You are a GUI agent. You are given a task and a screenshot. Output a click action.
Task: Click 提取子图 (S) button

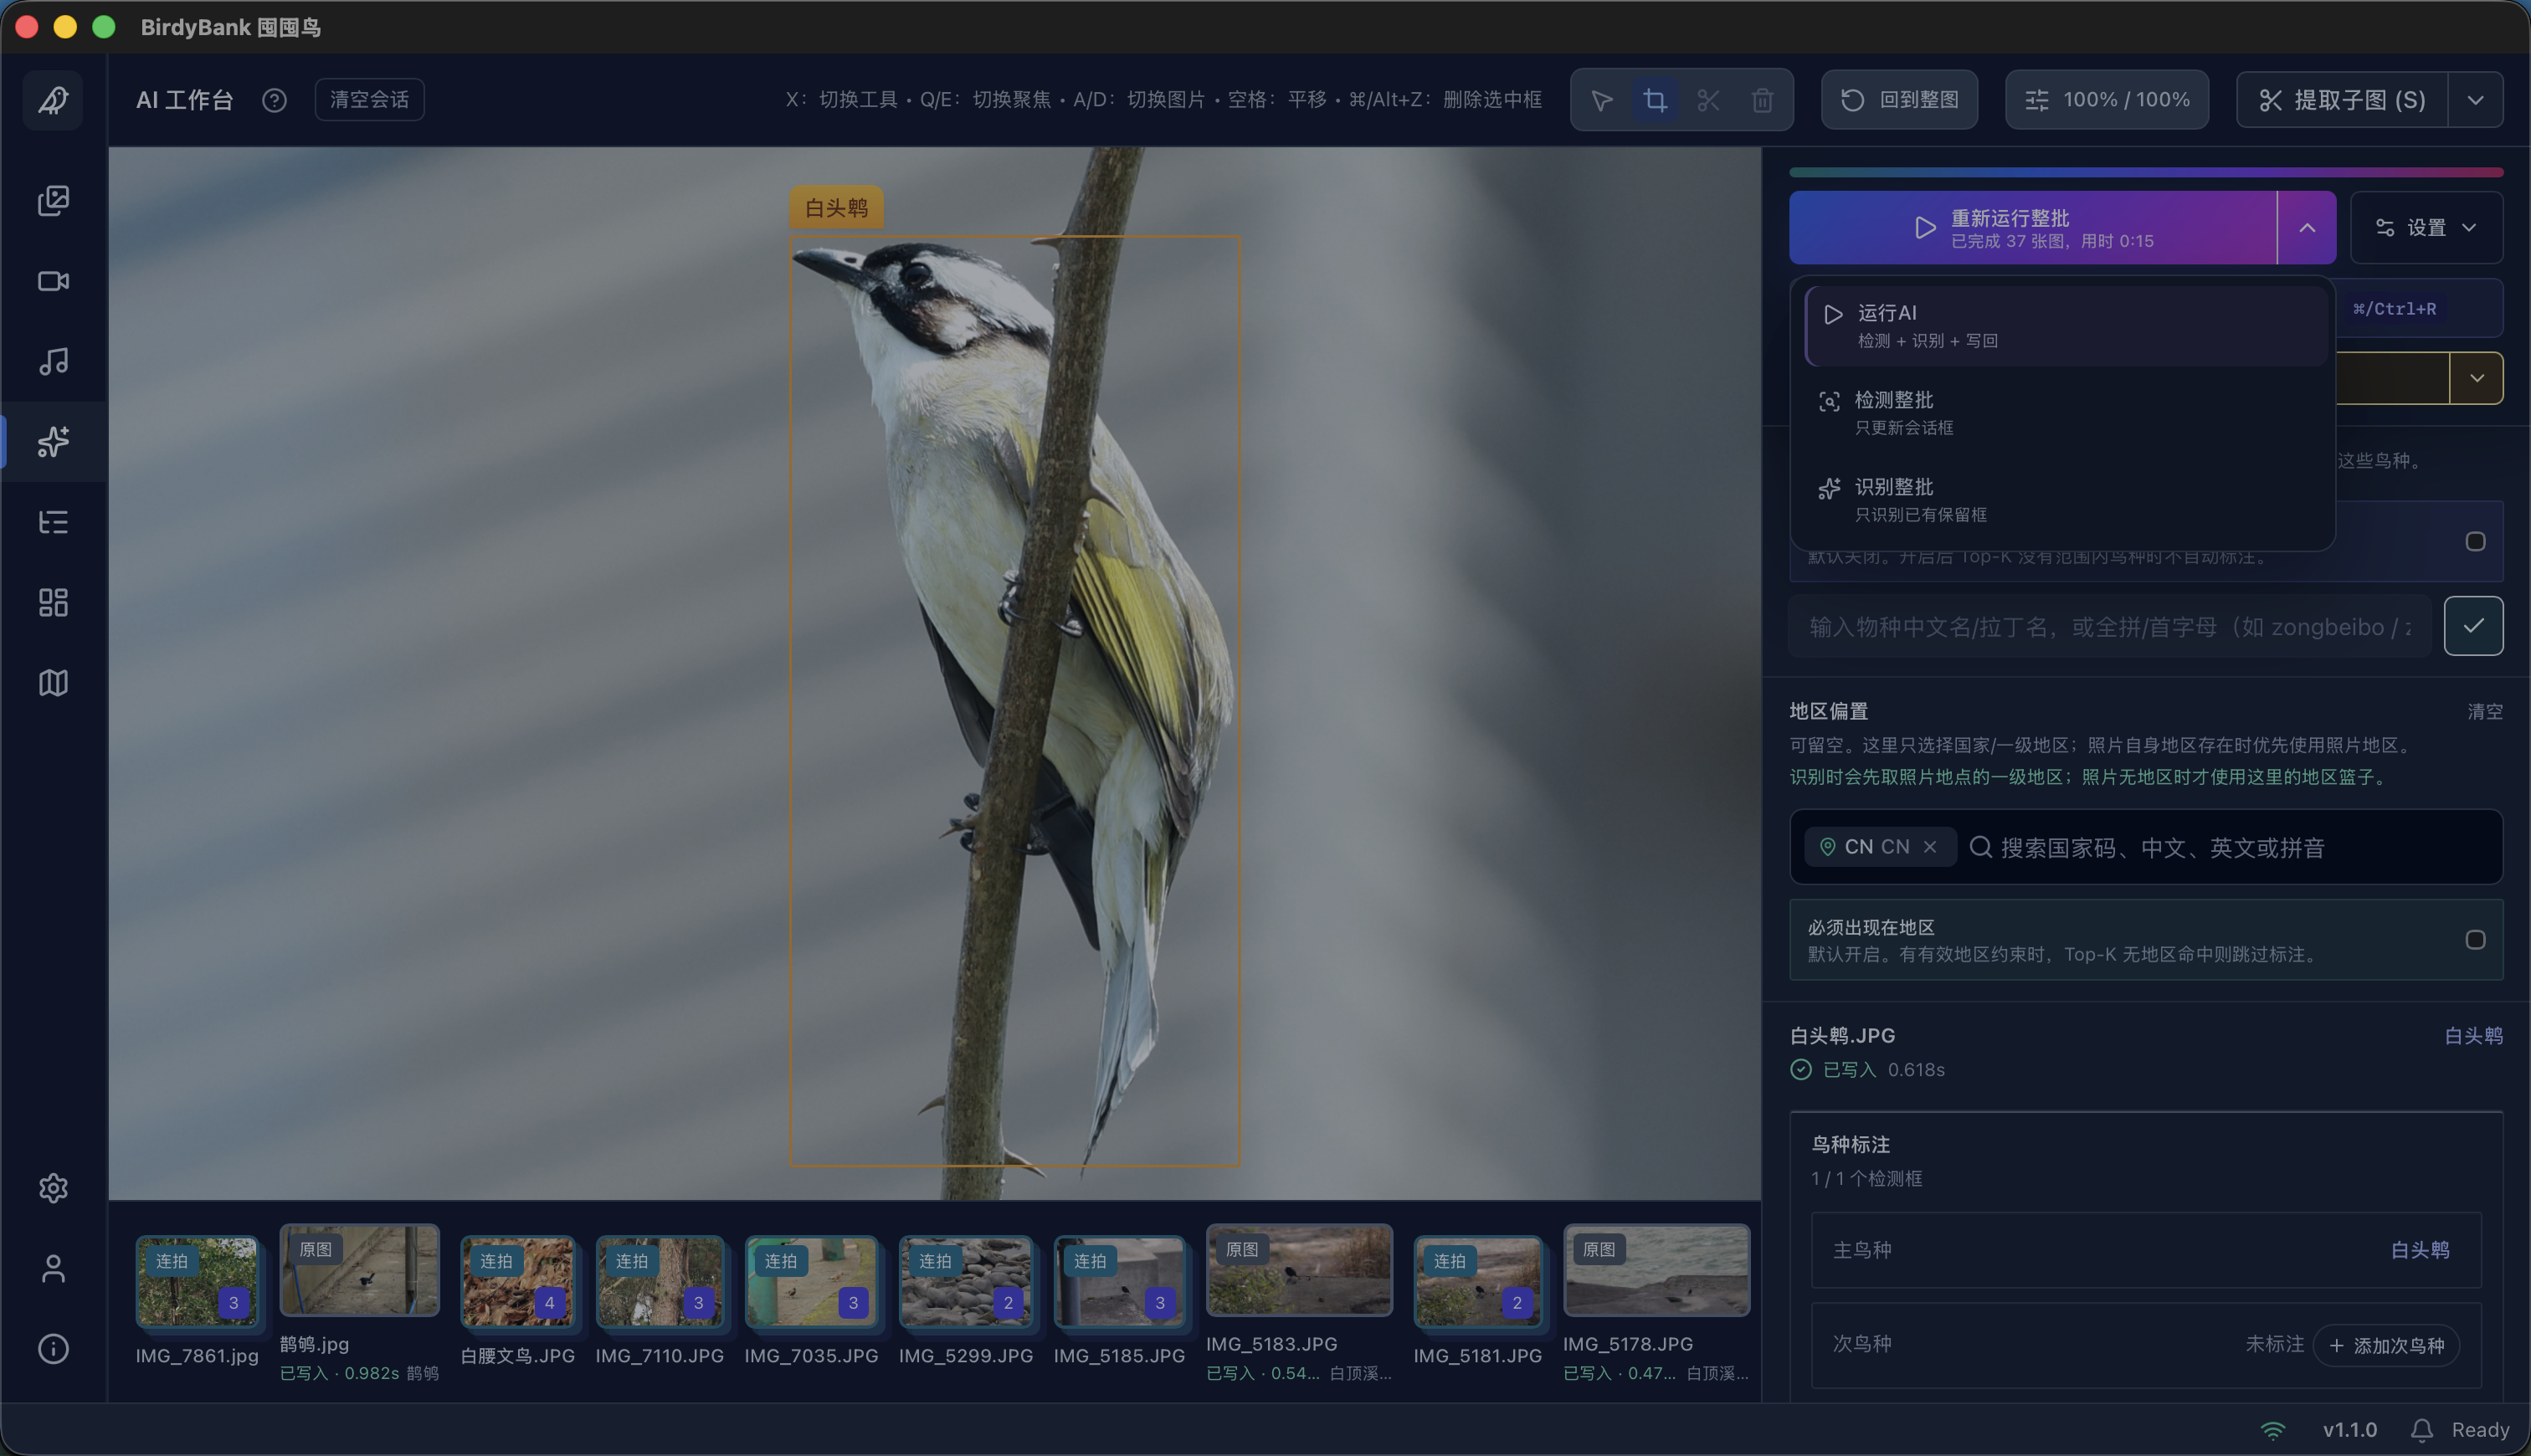click(2342, 100)
